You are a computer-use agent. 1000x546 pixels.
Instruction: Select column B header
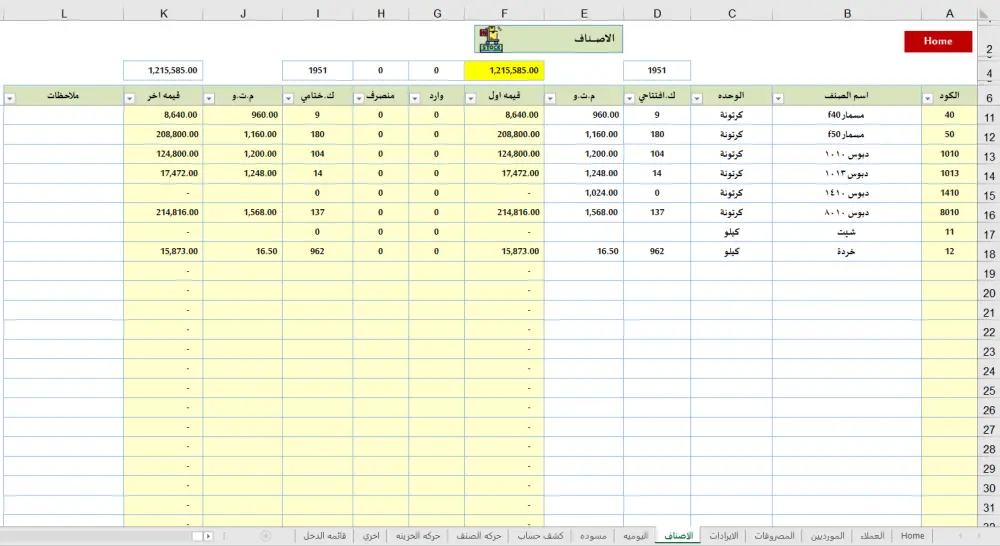[x=847, y=13]
